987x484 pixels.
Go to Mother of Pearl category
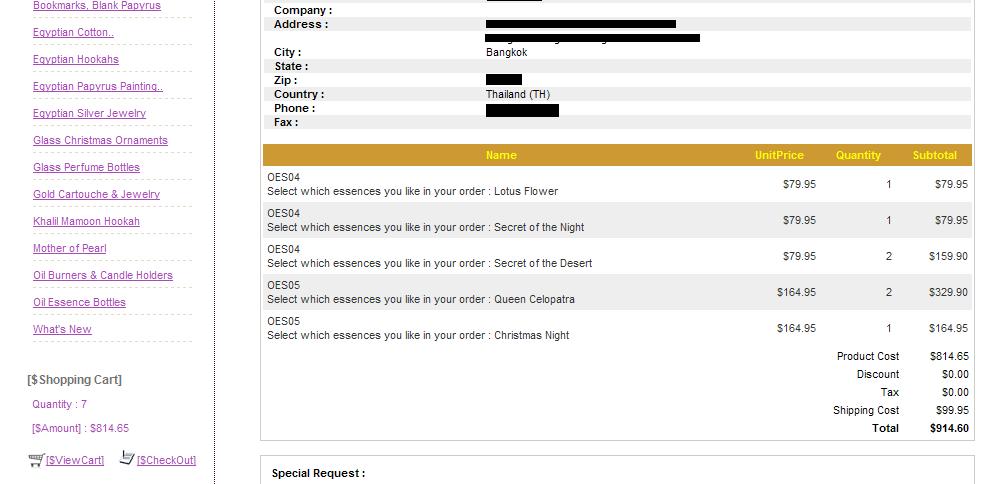[69, 249]
